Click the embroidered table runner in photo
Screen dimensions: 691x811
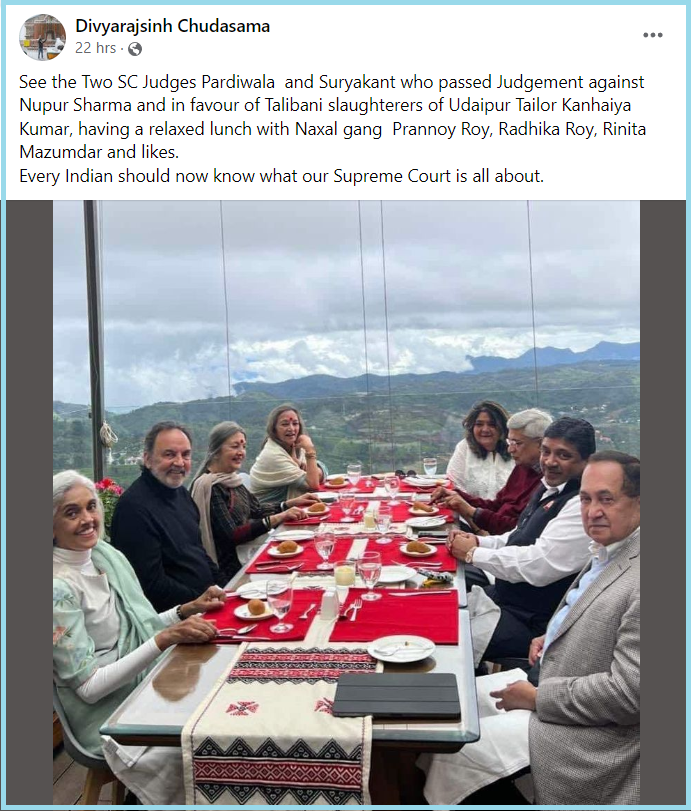[x=279, y=724]
